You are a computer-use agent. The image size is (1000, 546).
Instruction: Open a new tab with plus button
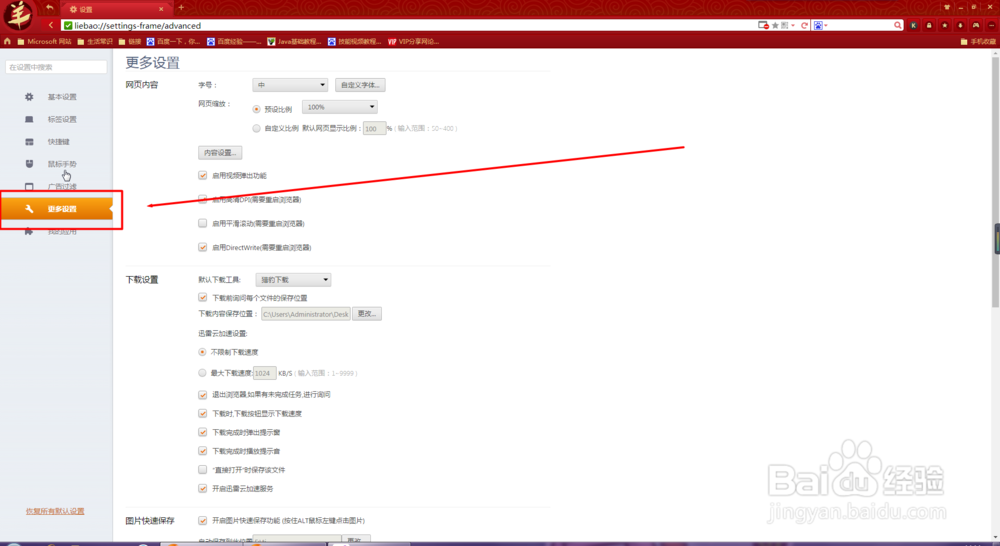(x=181, y=8)
